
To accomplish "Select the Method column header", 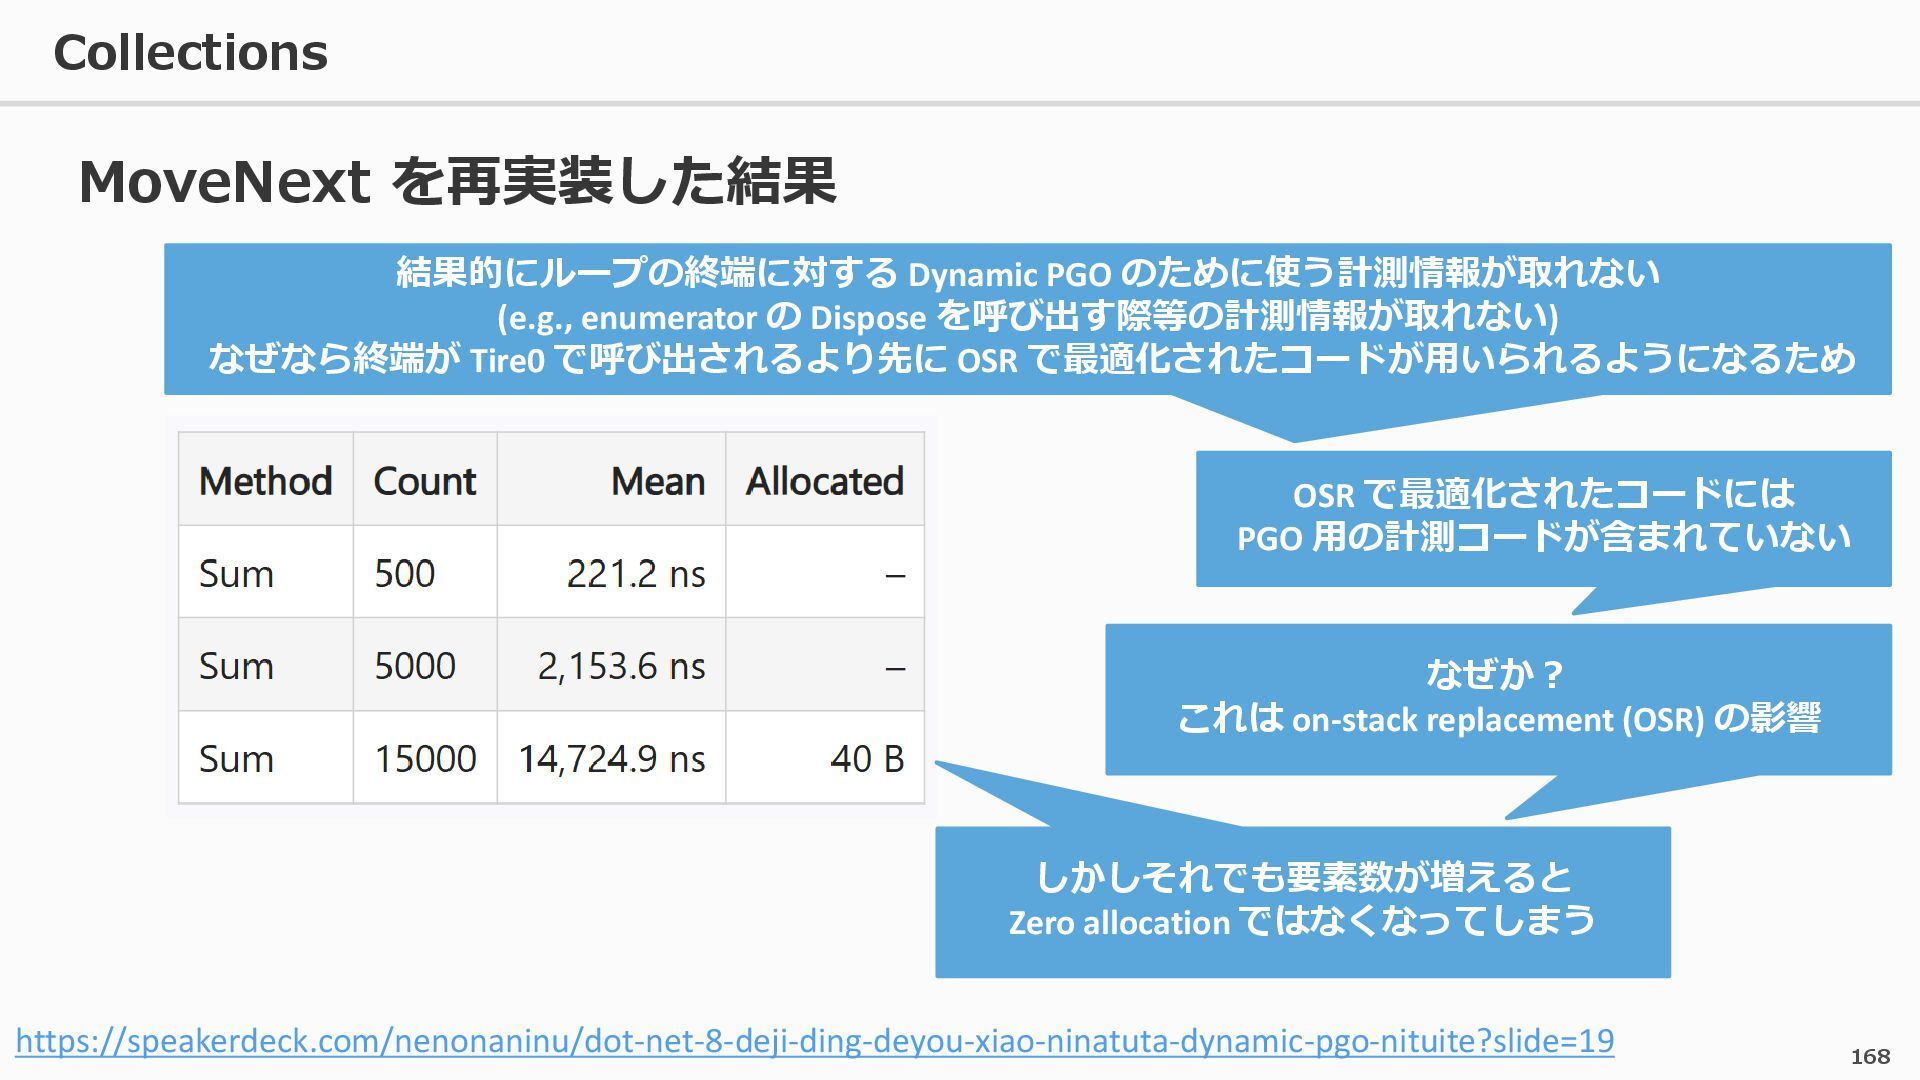I will click(x=265, y=481).
